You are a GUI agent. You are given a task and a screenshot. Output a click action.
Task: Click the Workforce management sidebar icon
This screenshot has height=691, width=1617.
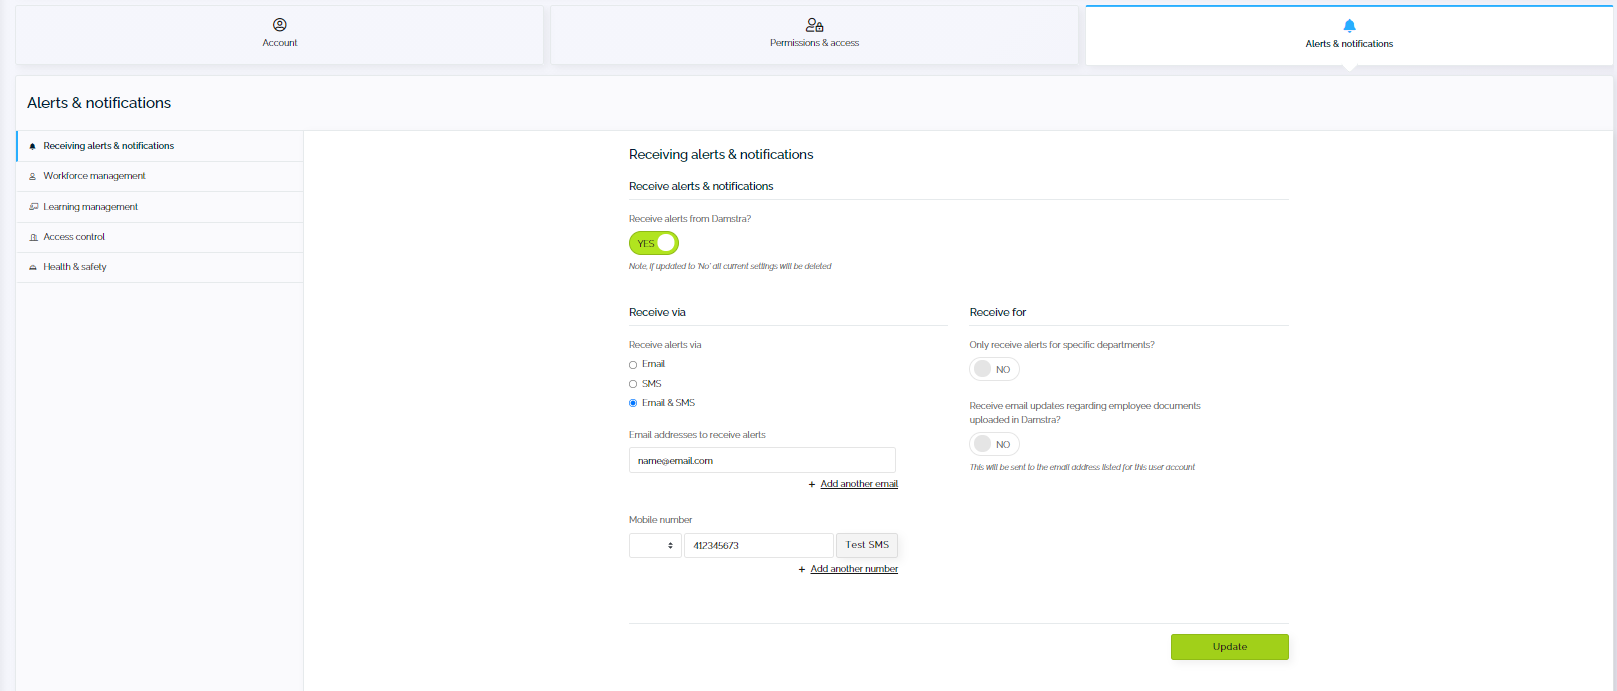coord(33,176)
